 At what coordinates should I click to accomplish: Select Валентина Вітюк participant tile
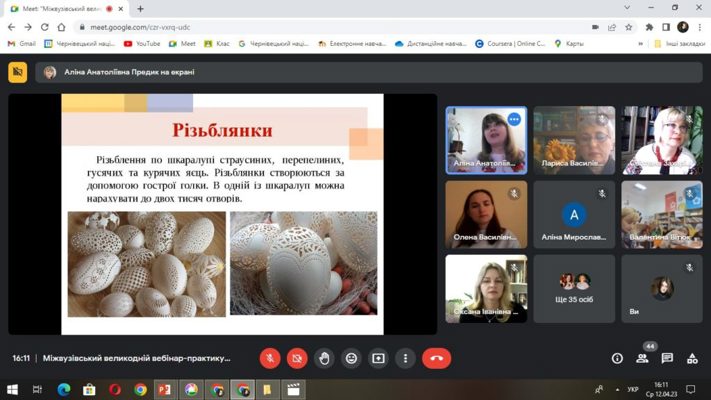(662, 215)
